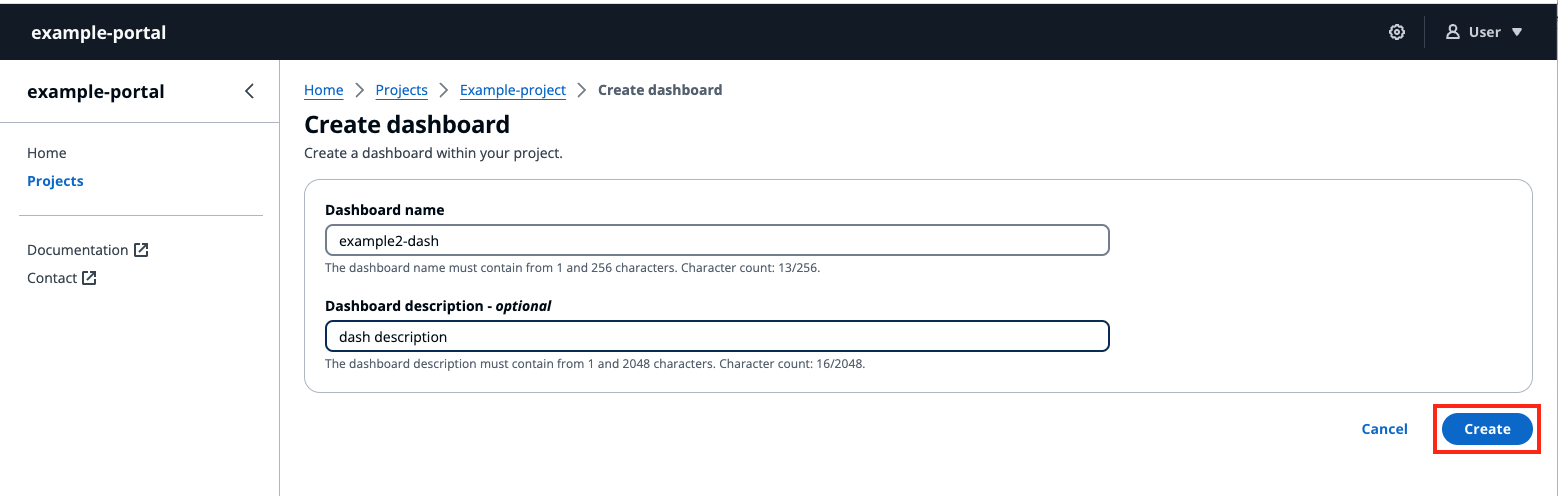Open the Contact sidebar link
Image resolution: width=1558 pixels, height=496 pixels.
(x=52, y=278)
